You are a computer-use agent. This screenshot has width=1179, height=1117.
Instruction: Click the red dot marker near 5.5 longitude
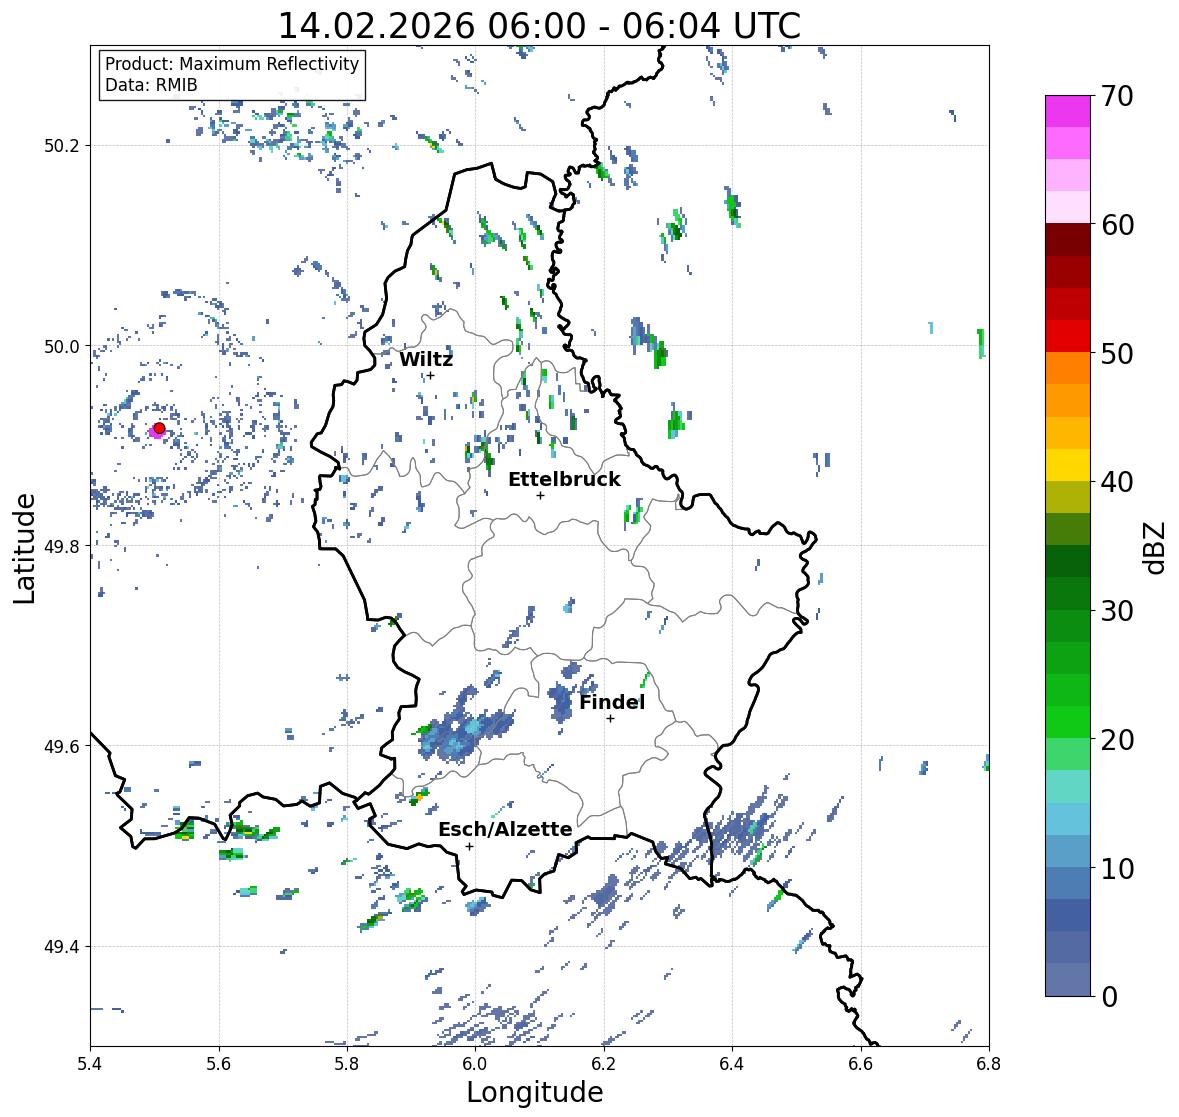(159, 428)
